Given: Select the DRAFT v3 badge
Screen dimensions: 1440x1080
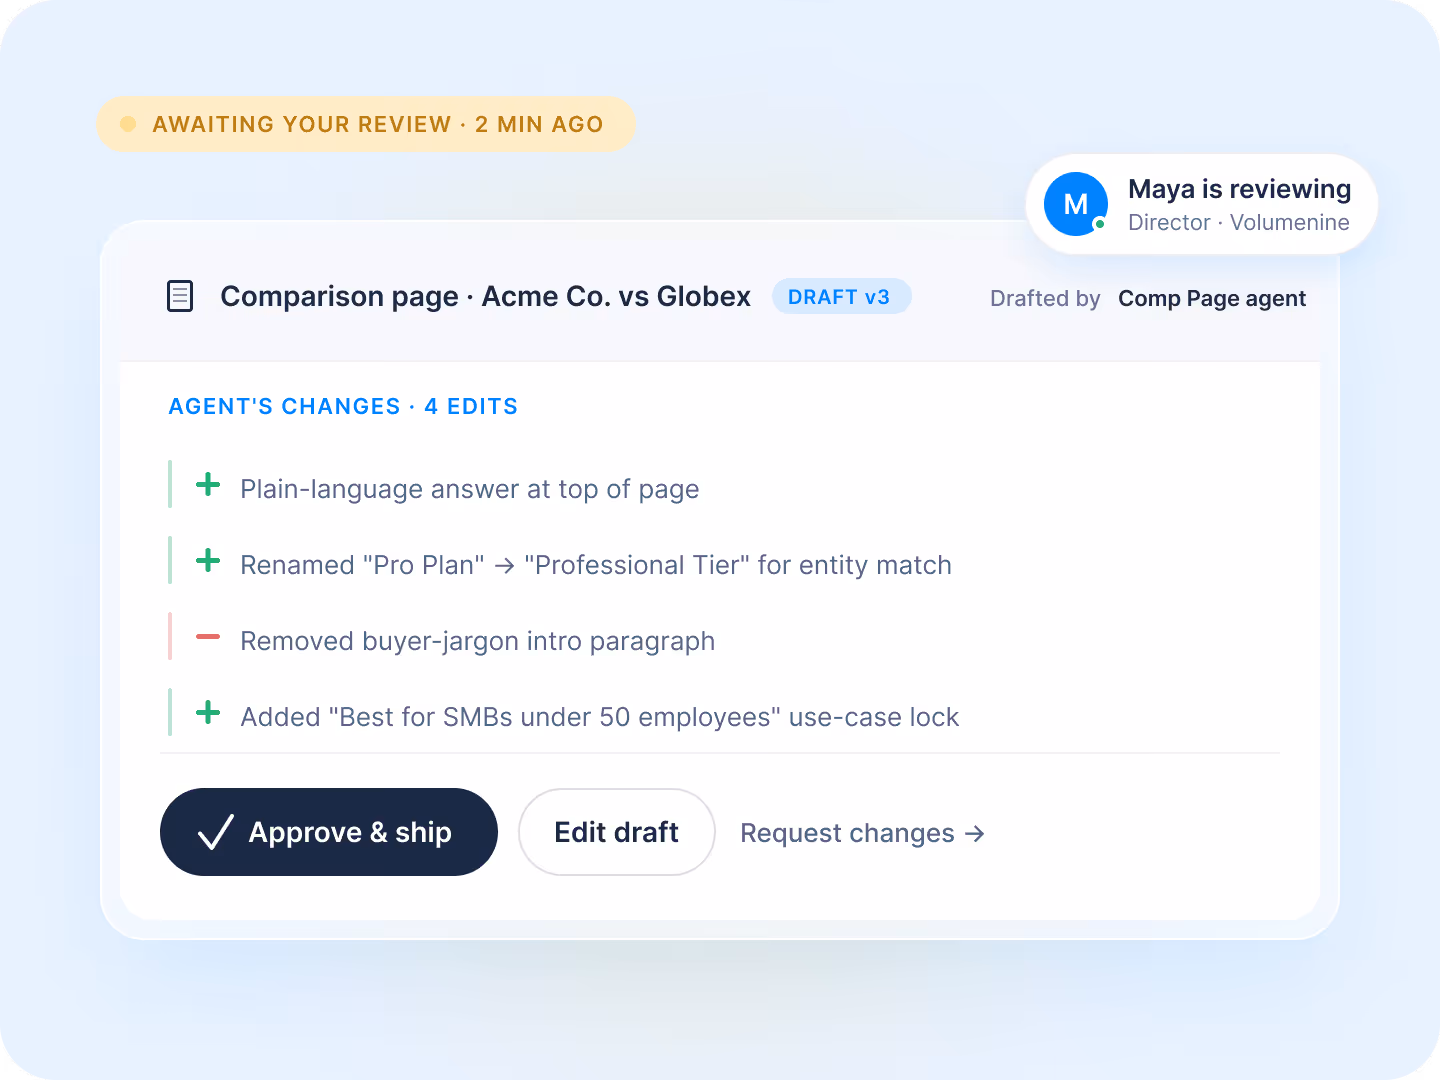Looking at the screenshot, I should (841, 297).
